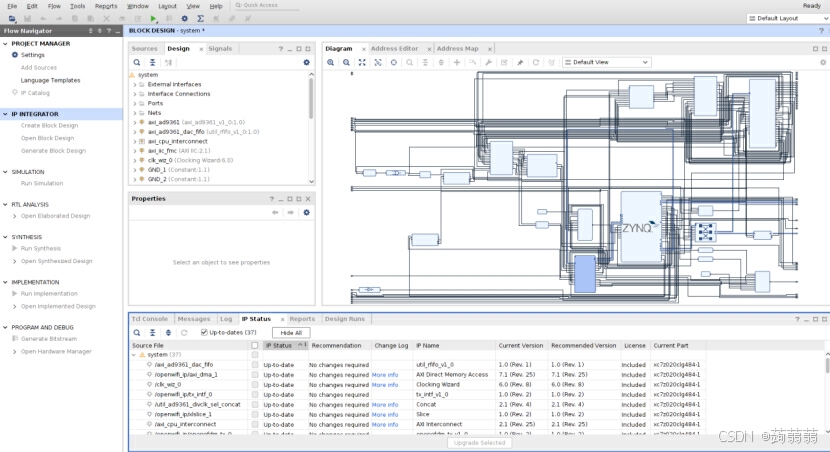Select Settings under Project Manager
830x452 pixels.
point(33,55)
